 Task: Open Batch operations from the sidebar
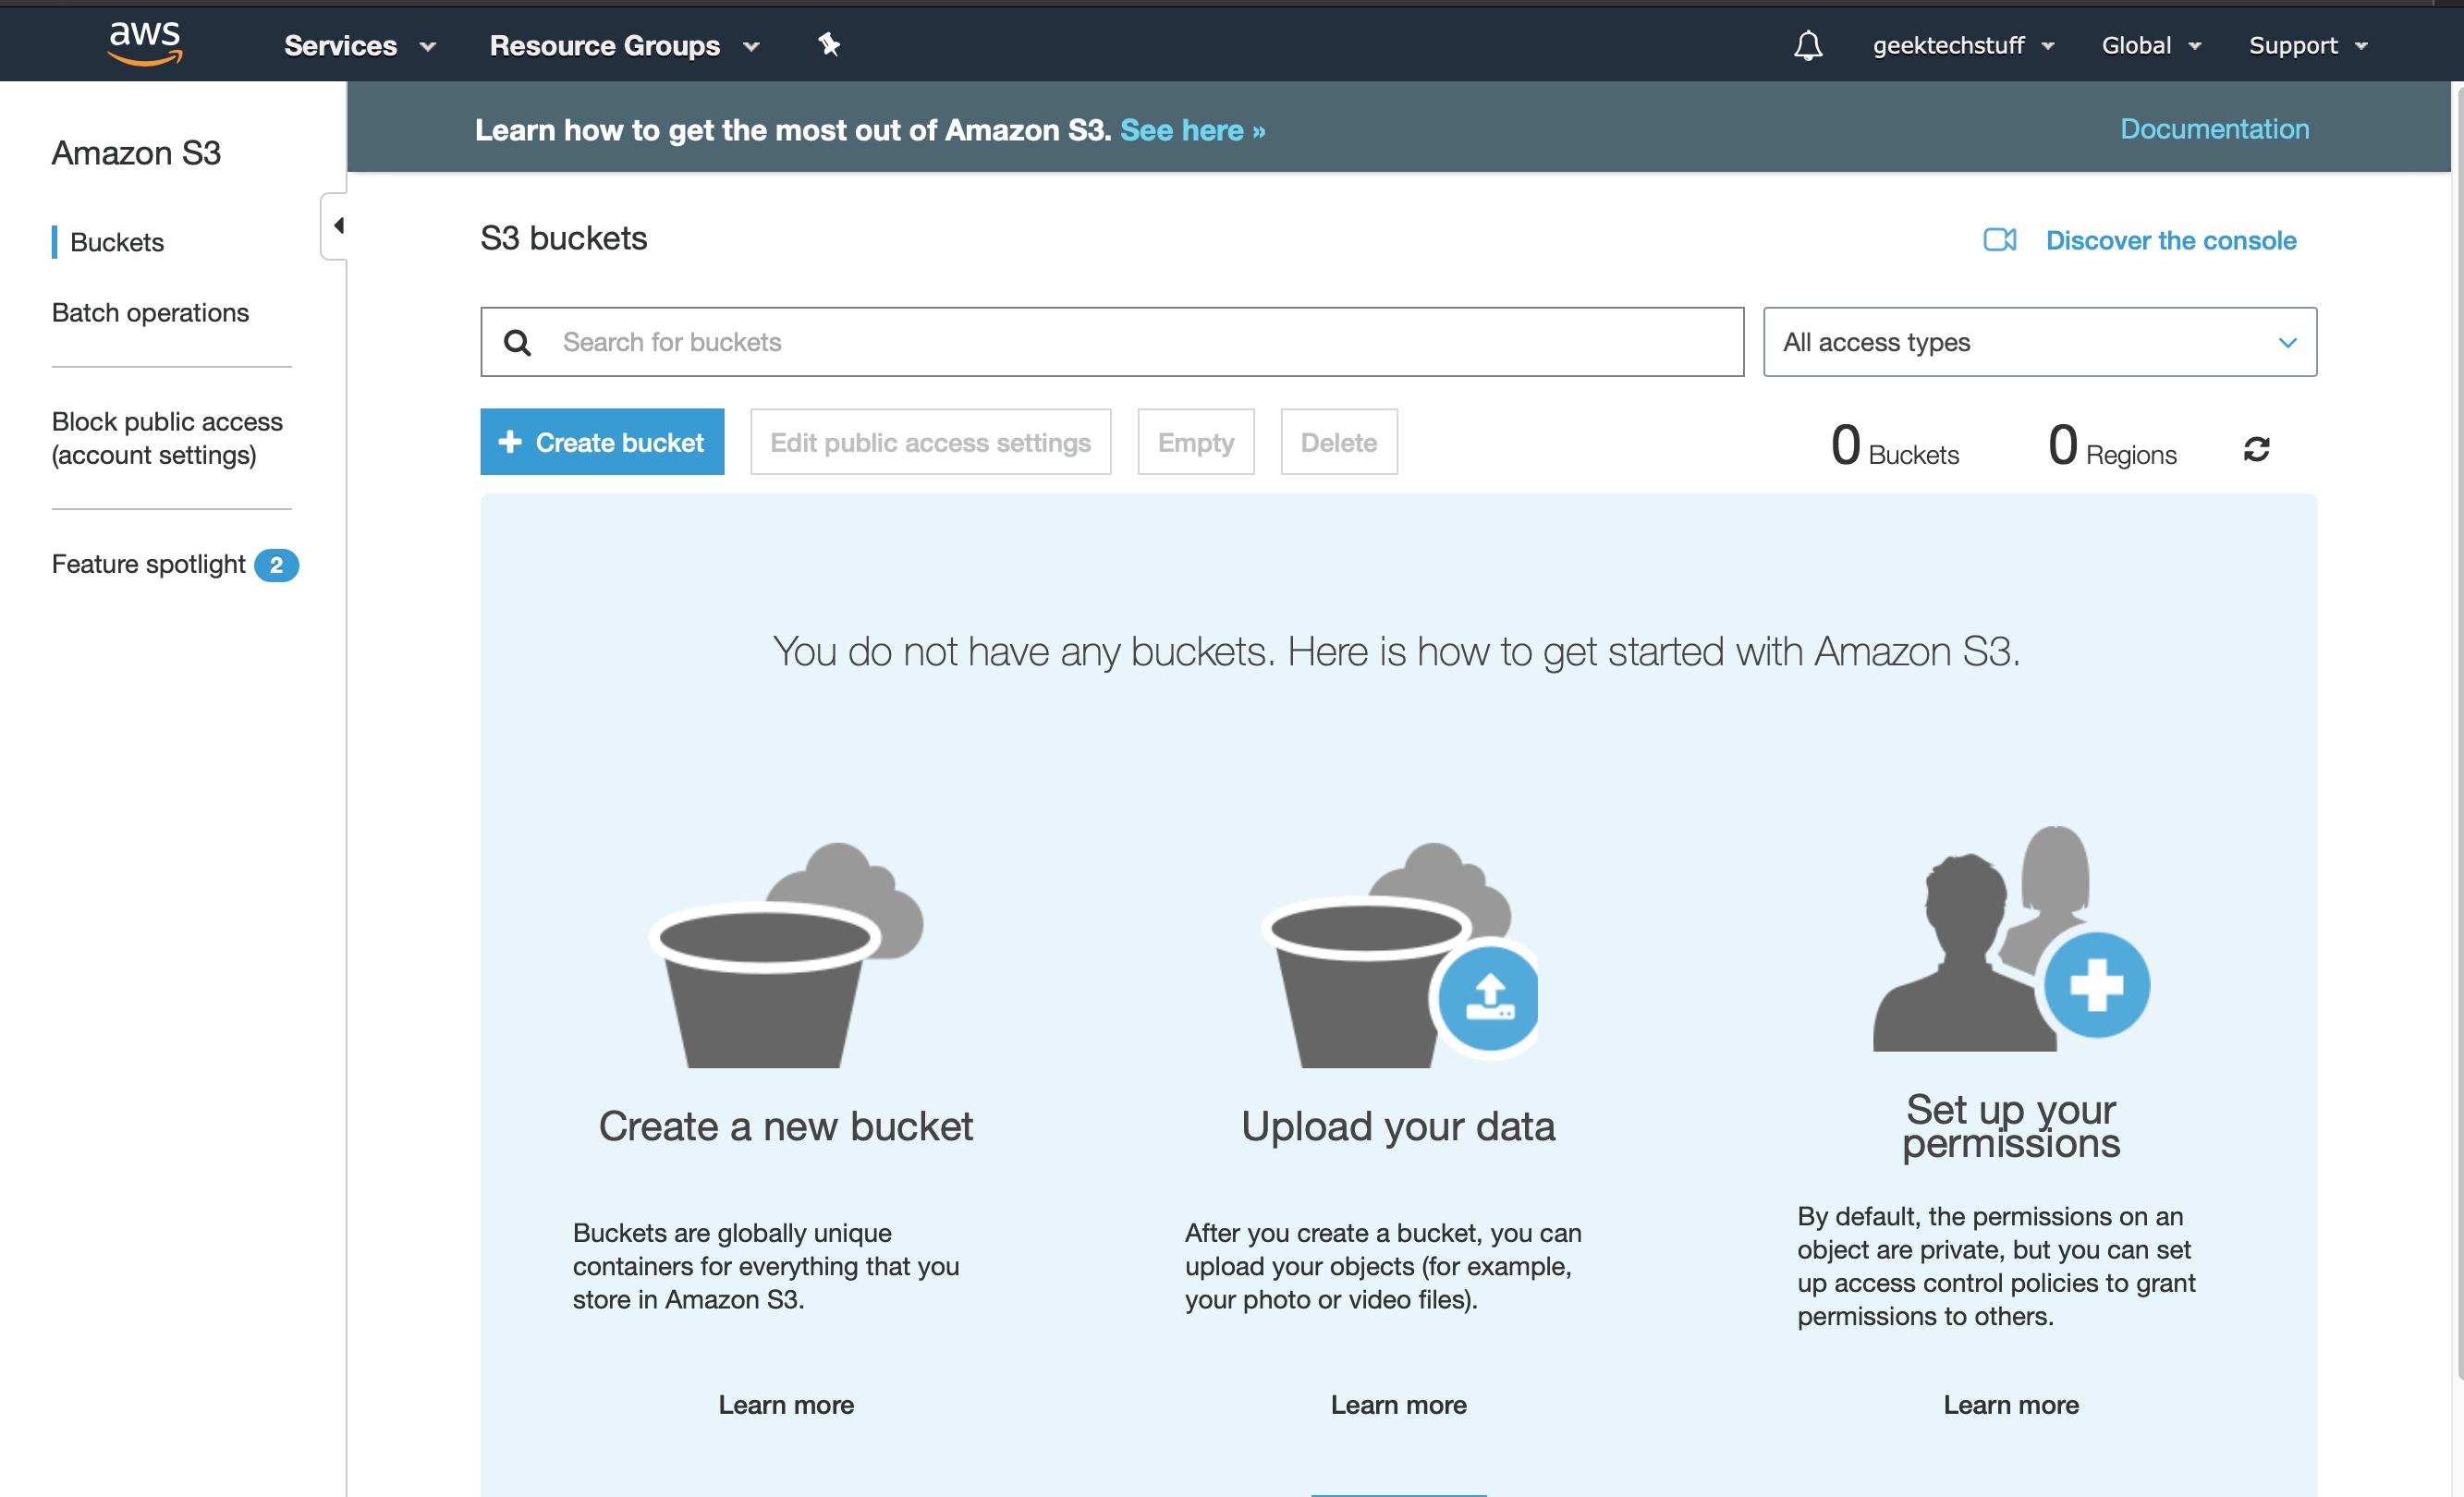pyautogui.click(x=150, y=312)
